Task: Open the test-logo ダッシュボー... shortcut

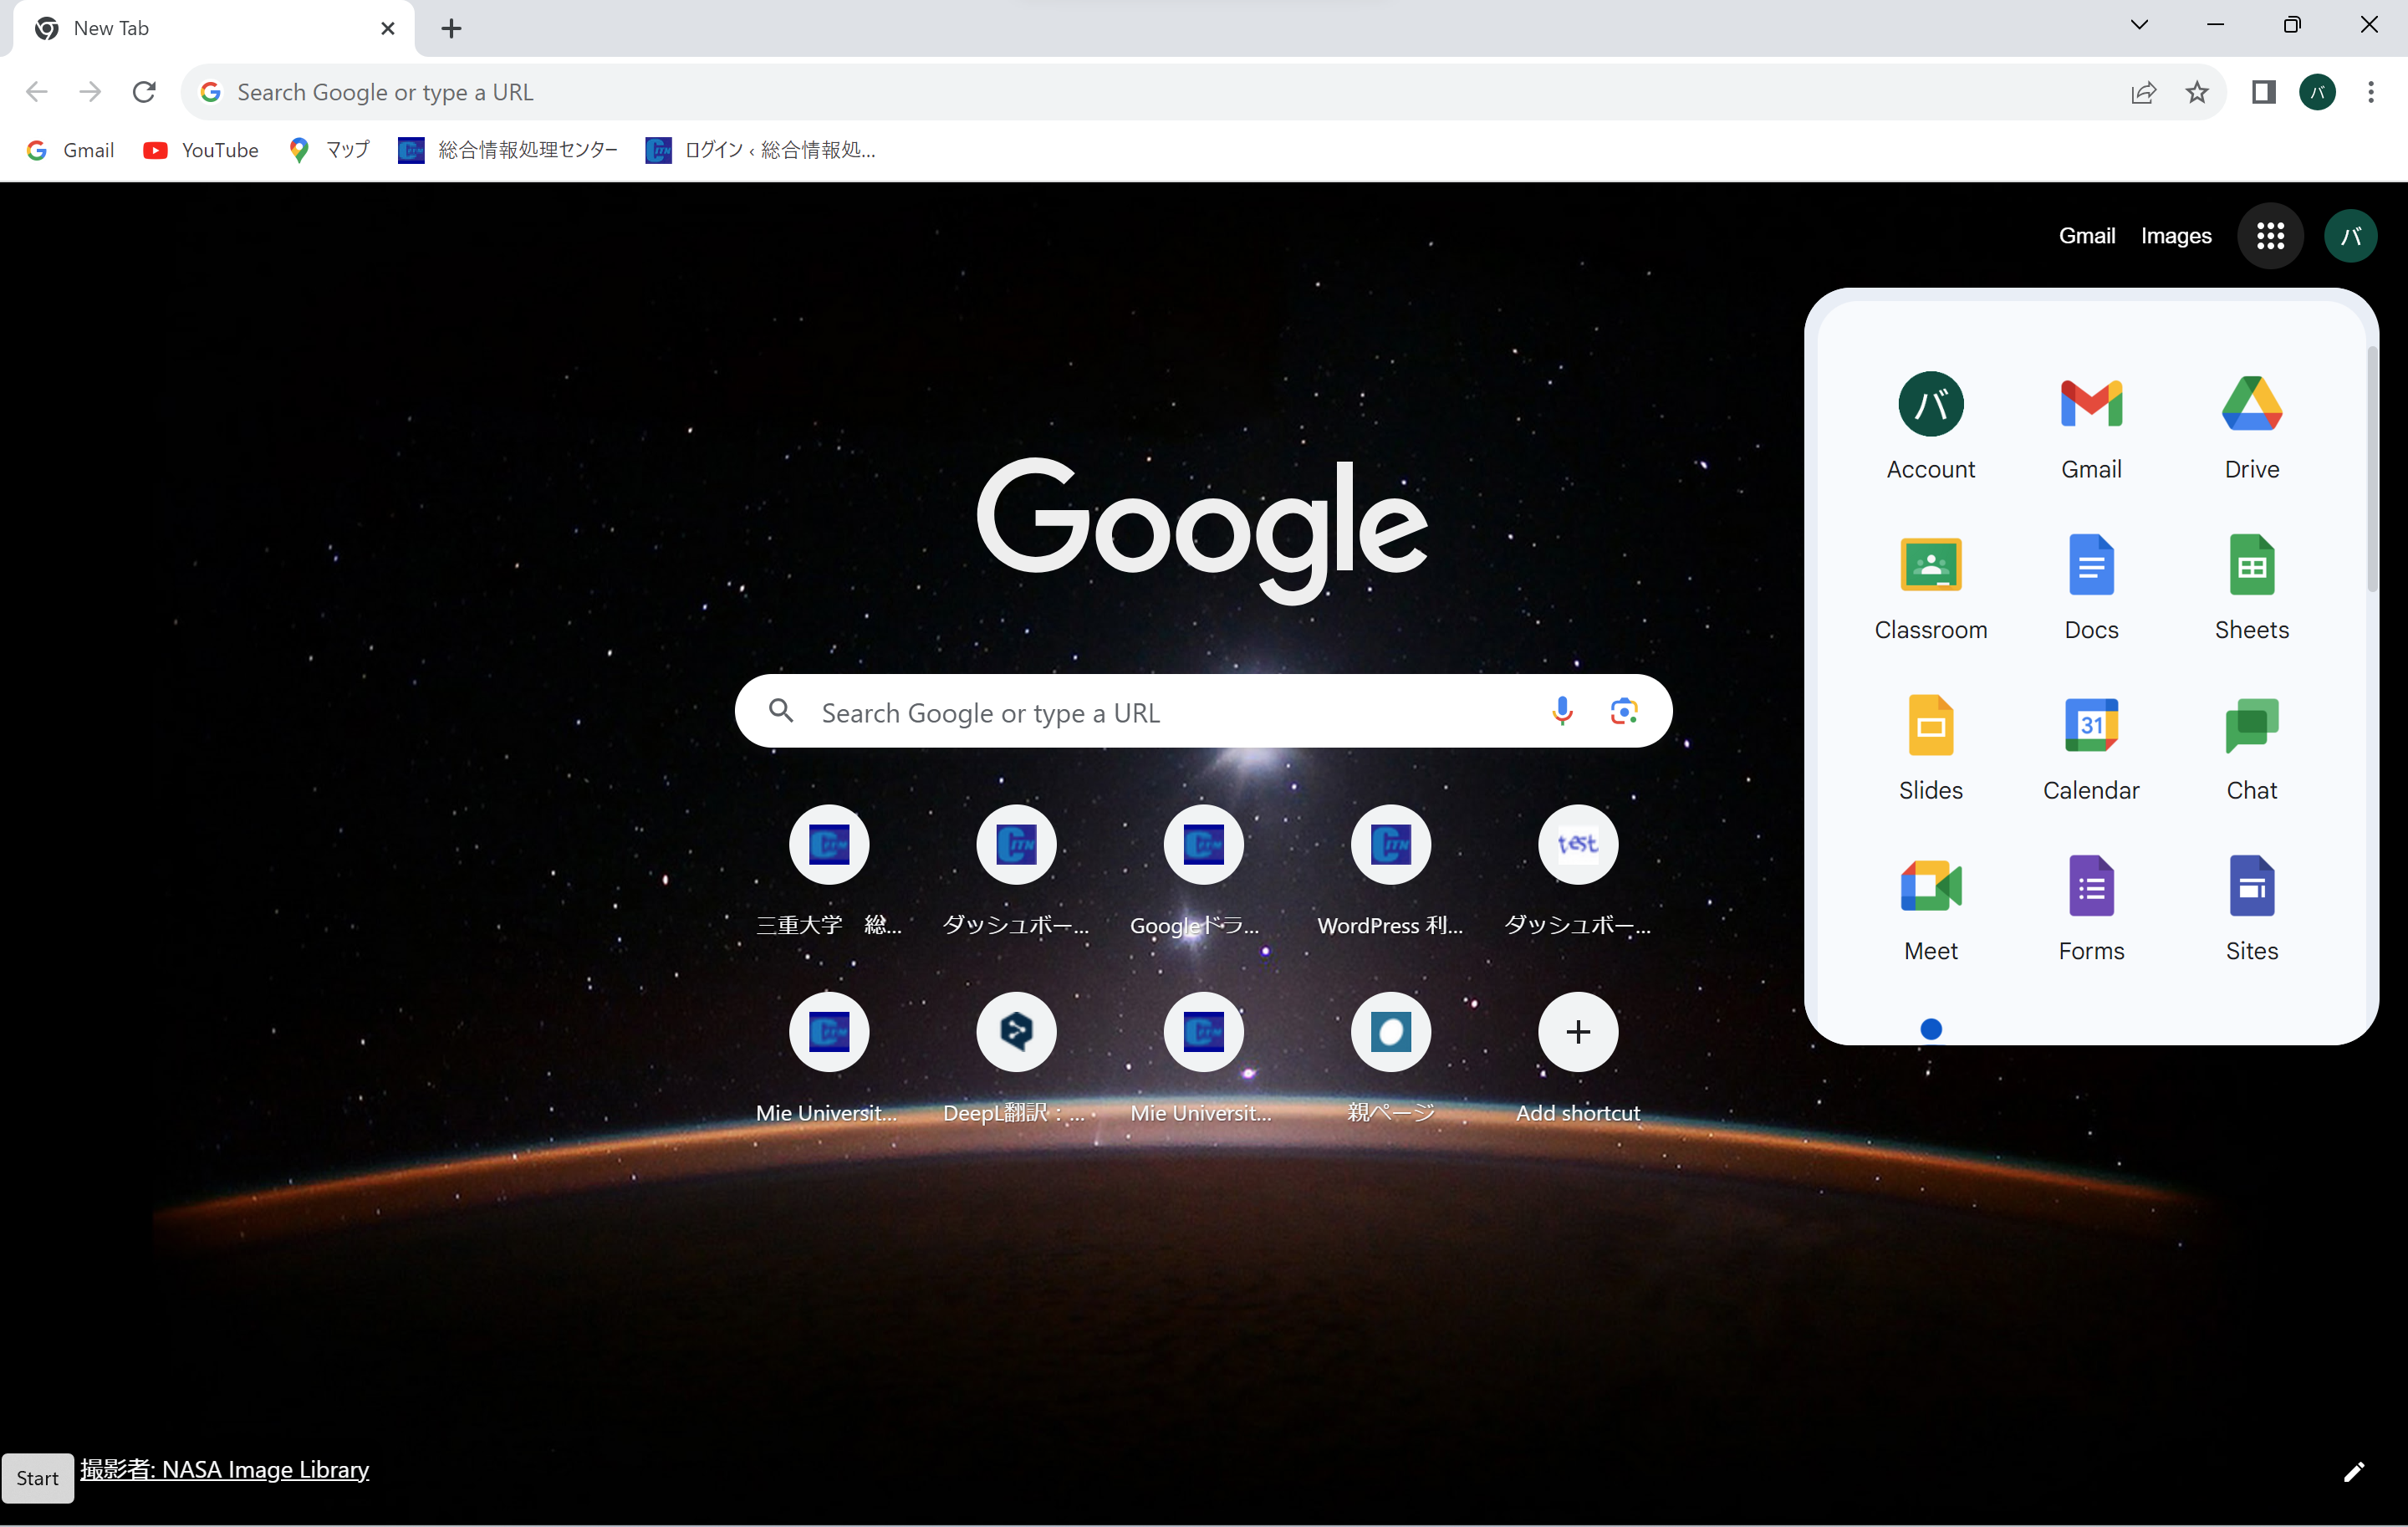Action: (1577, 870)
